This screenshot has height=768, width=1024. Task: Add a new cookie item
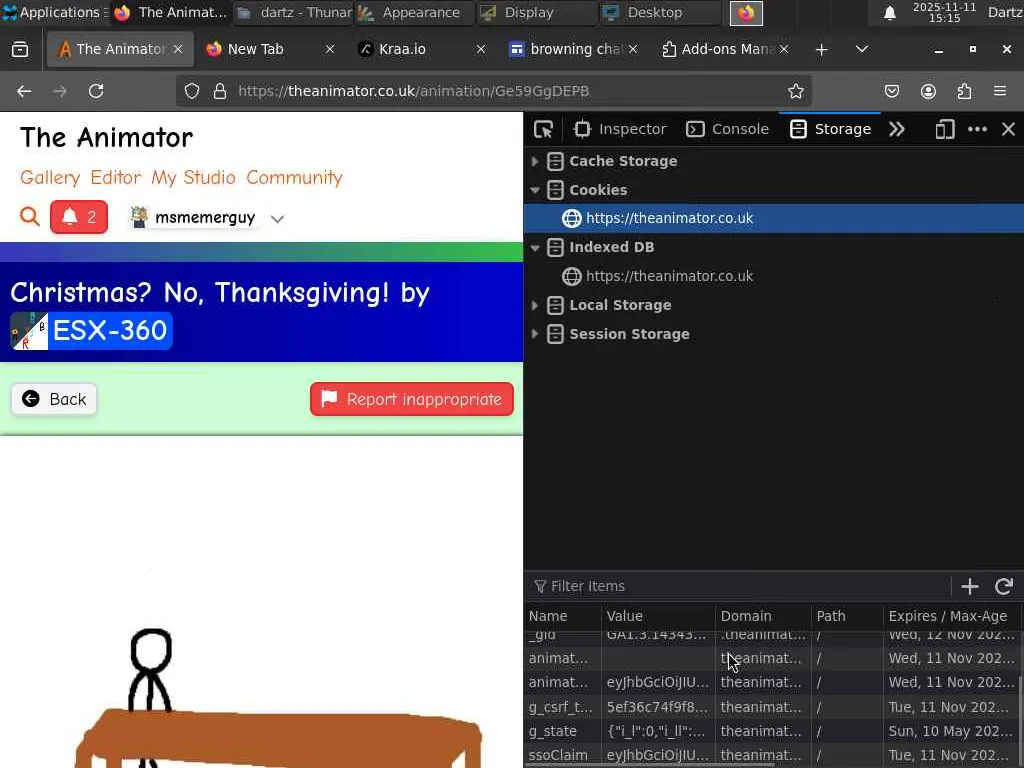coord(970,586)
